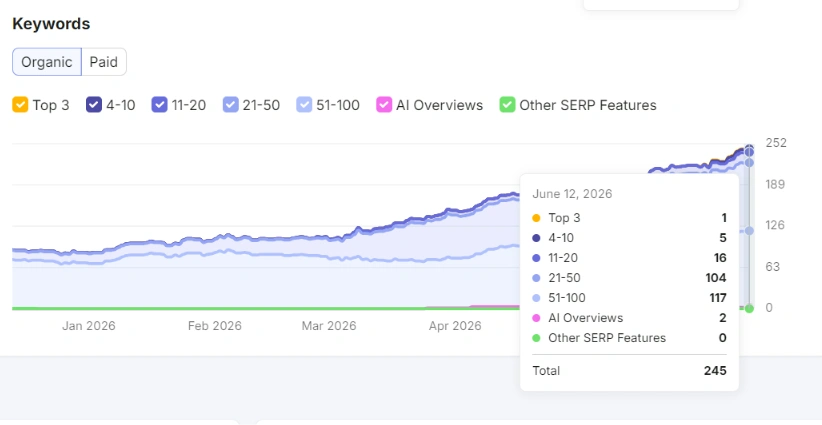Screen dimensions: 822x425
Task: Click the June 12, 2026 tooltip date
Action: click(x=572, y=194)
